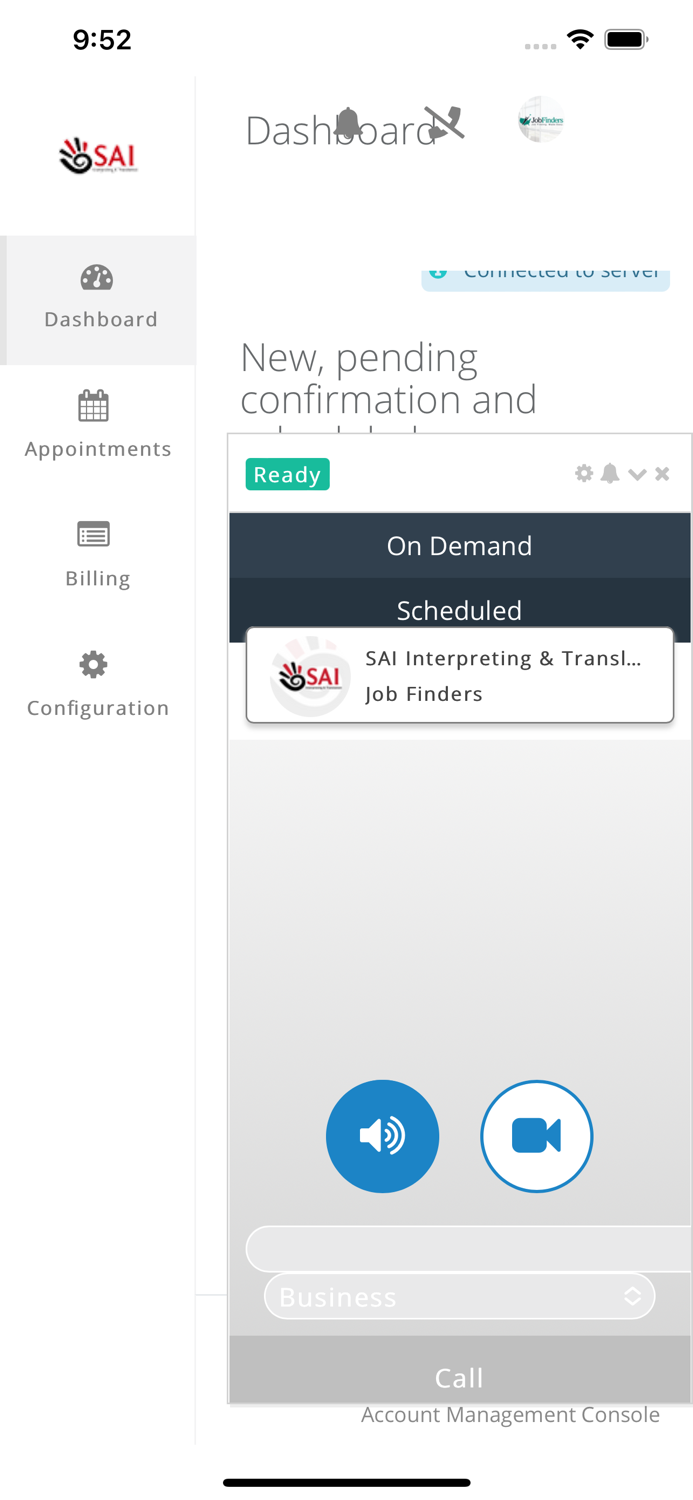
Task: Click the SAI logo in the sidebar
Action: click(x=96, y=156)
